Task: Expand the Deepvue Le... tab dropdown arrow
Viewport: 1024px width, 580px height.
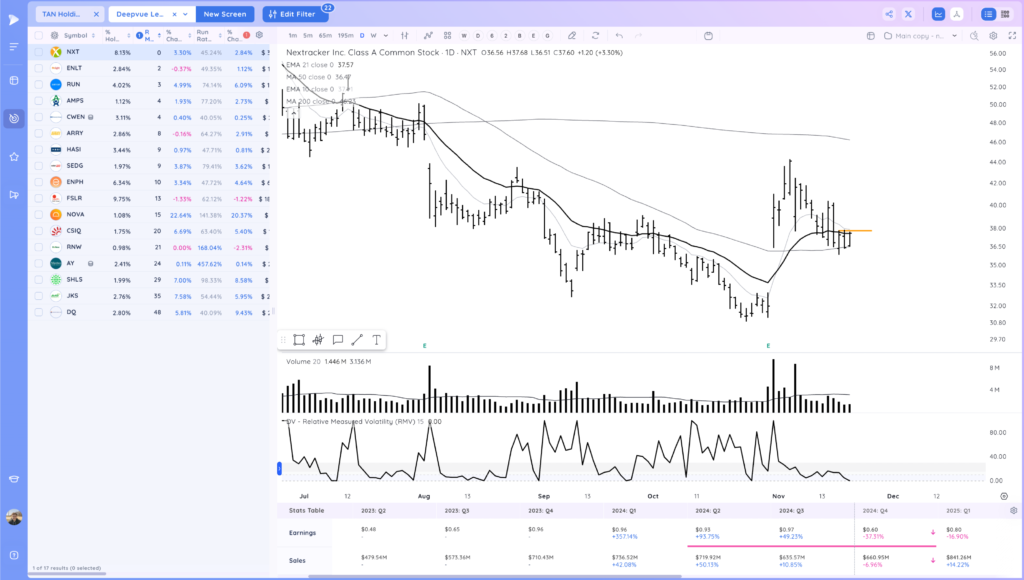Action: (185, 14)
